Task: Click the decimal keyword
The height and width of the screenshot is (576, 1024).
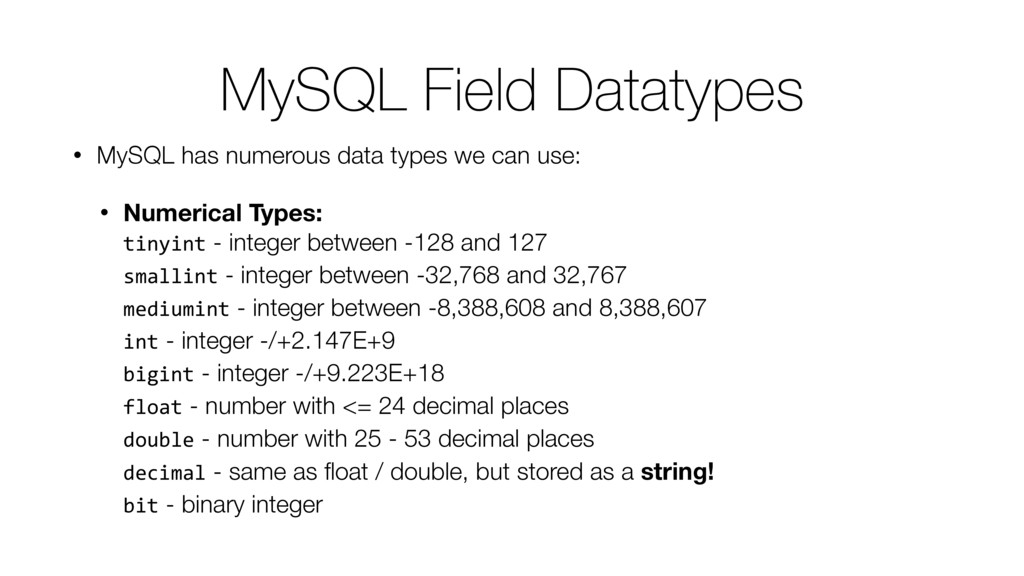Action: (x=165, y=472)
